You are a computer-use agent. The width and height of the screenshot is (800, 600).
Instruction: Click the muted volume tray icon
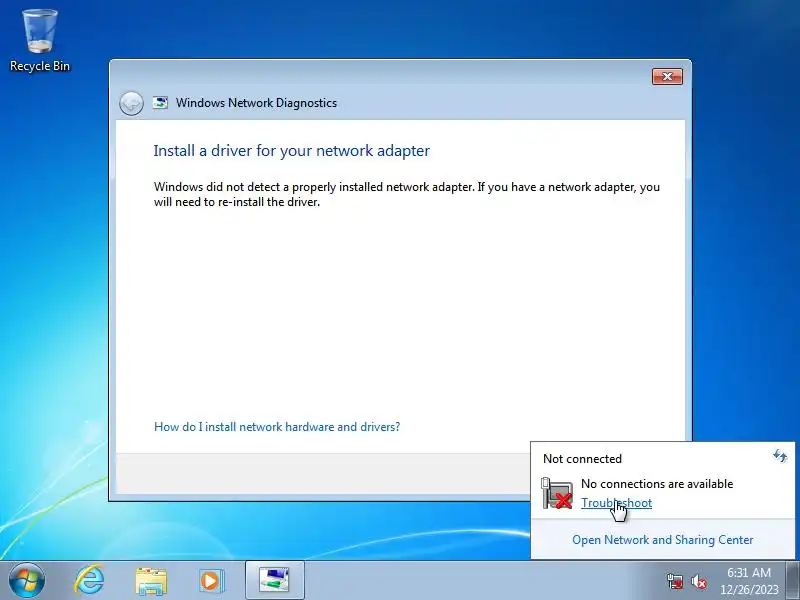tap(698, 581)
